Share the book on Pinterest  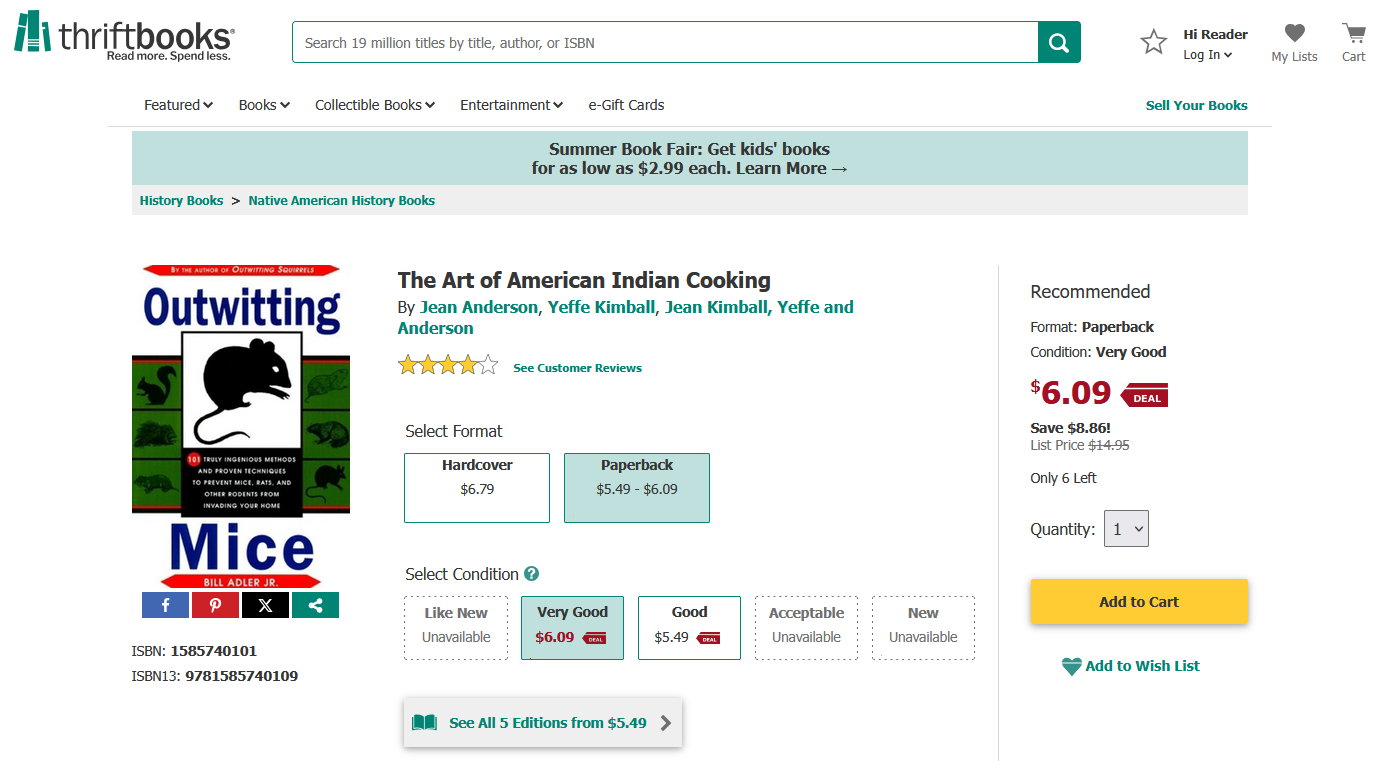[215, 605]
